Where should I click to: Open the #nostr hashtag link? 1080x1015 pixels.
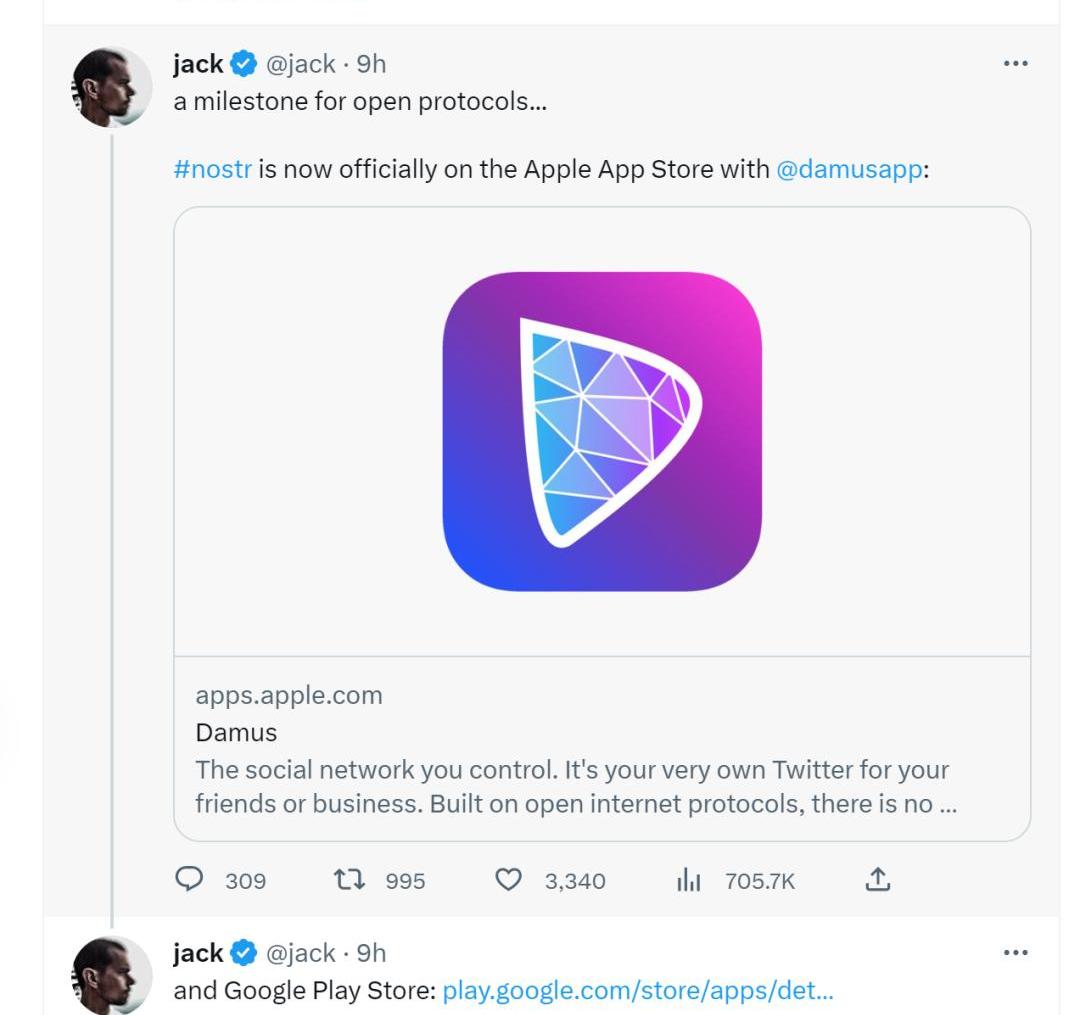tap(212, 169)
